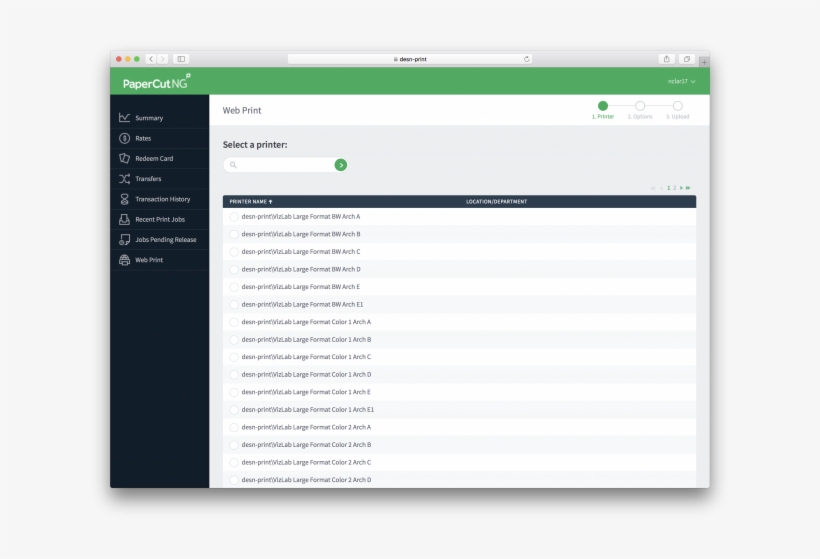This screenshot has height=559, width=820.
Task: Click the Transfers shuffle arrows icon
Action: click(x=124, y=179)
